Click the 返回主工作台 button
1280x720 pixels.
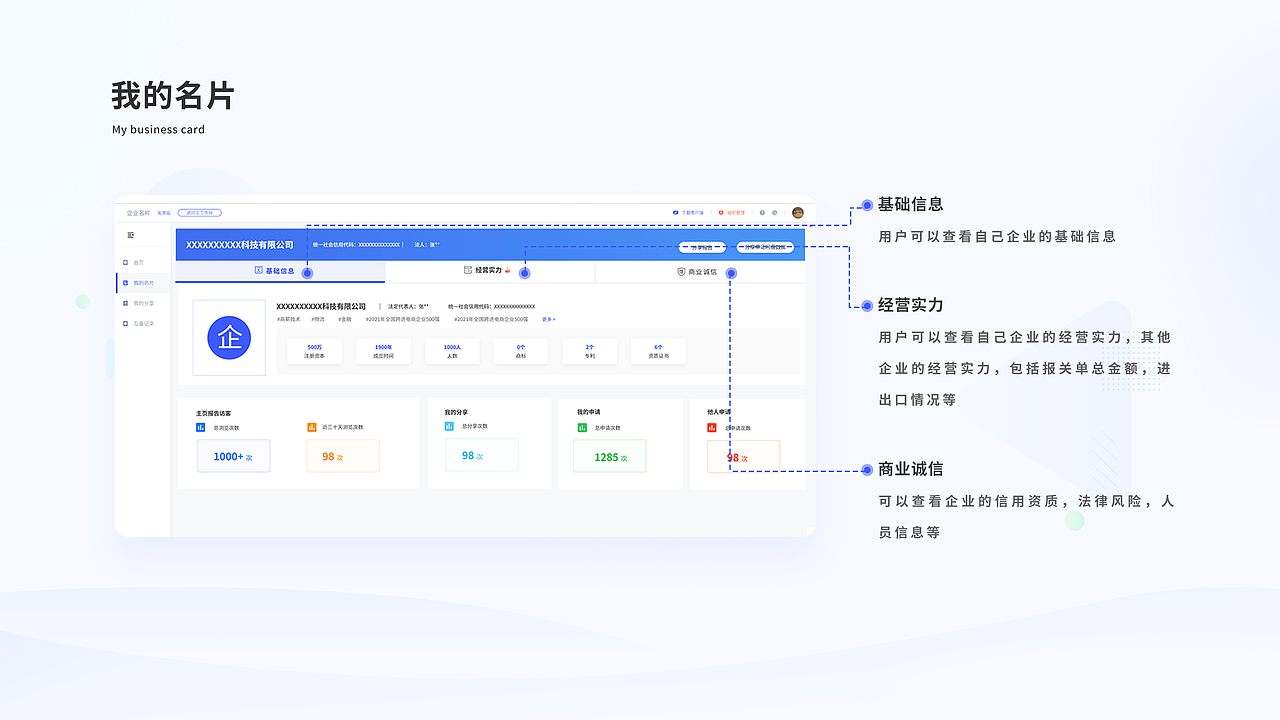tap(199, 213)
